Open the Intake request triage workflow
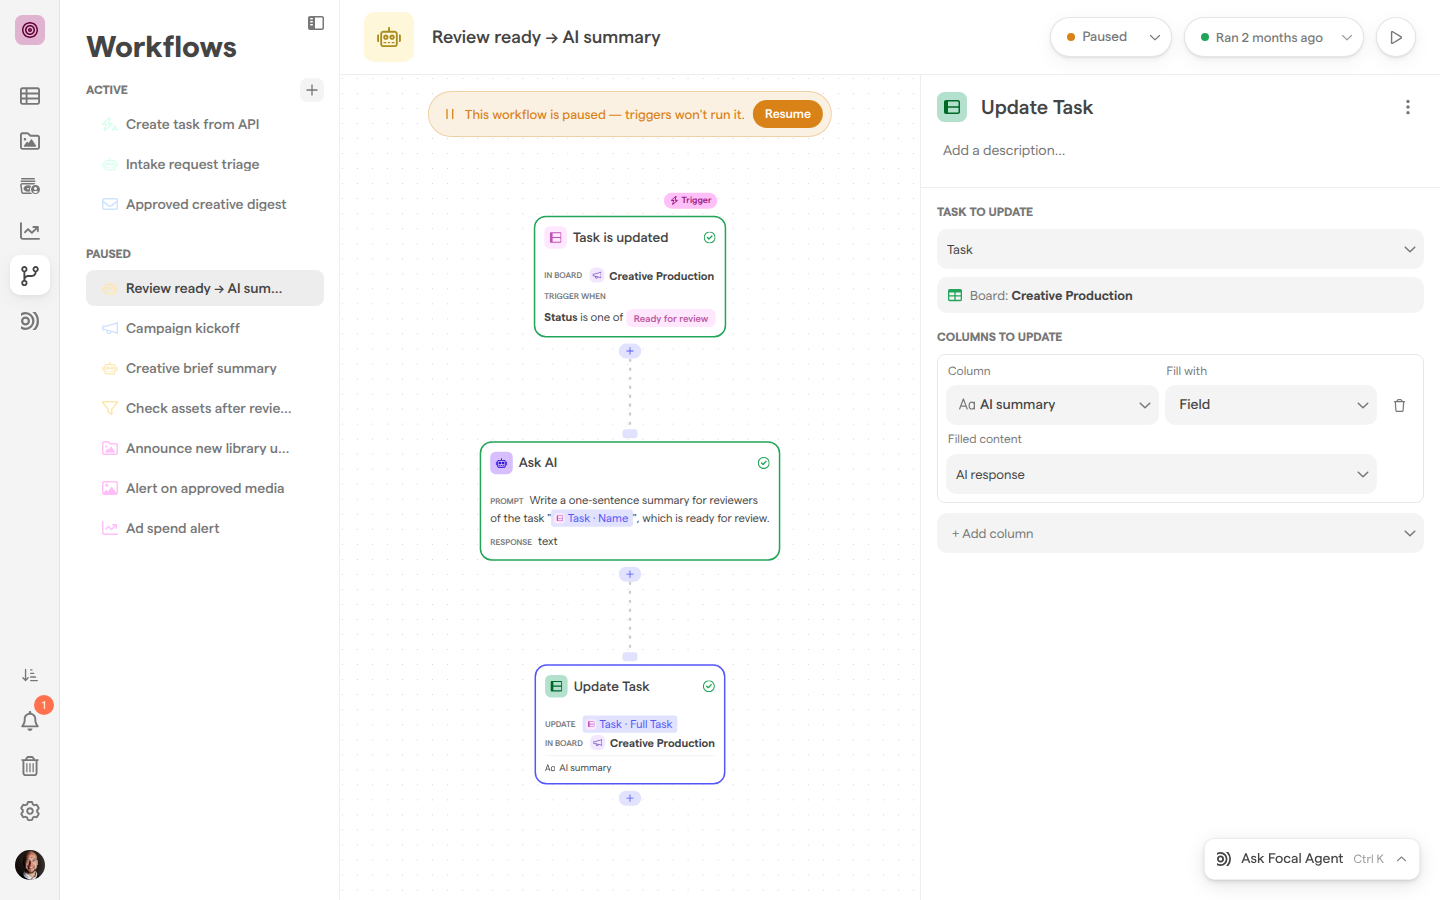This screenshot has width=1440, height=900. (x=205, y=164)
